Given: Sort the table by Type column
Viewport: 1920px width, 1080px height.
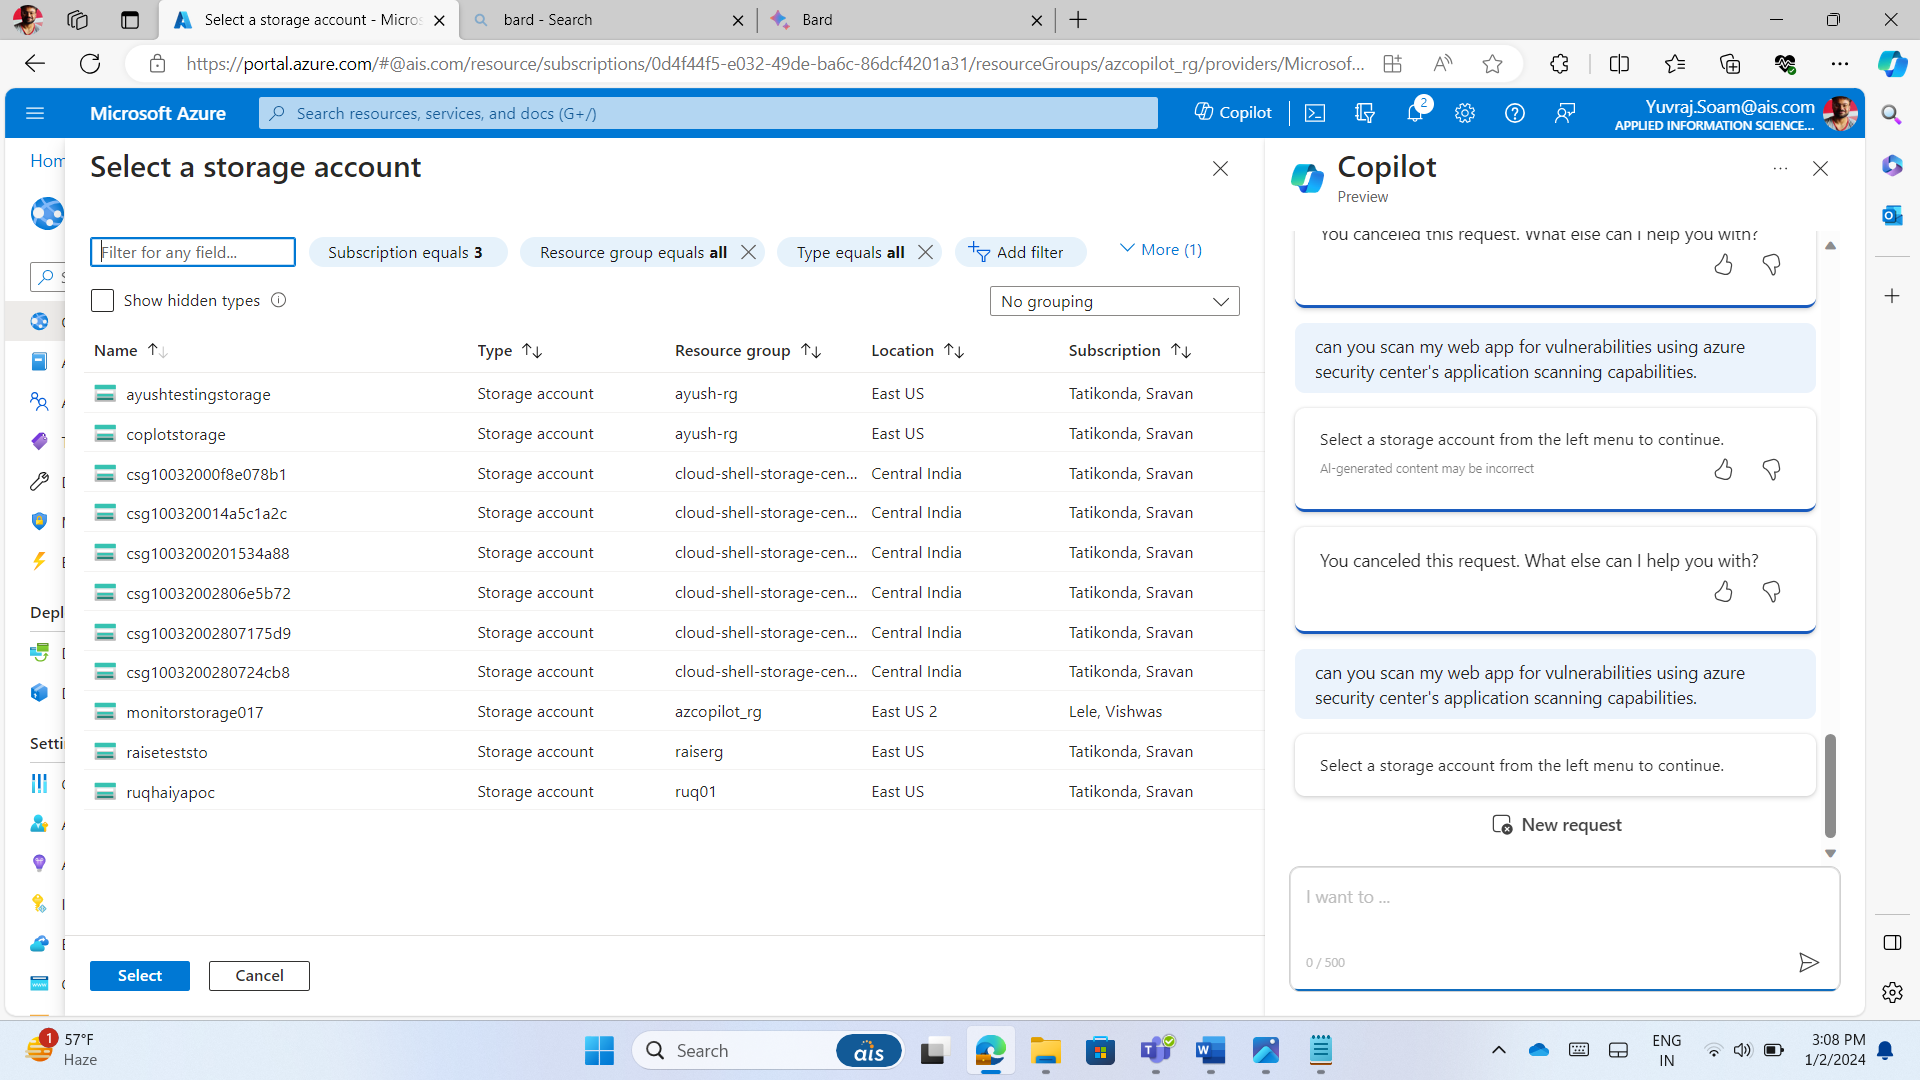Looking at the screenshot, I should (x=509, y=351).
